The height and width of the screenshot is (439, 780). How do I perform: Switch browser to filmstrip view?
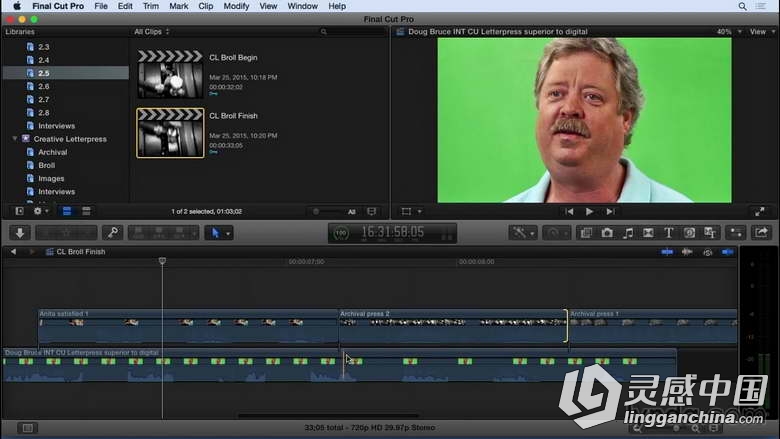[x=67, y=211]
